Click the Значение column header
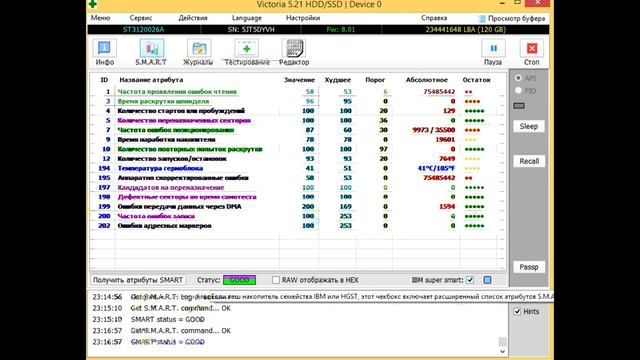Screen dimensions: 640x360 pos(299,80)
